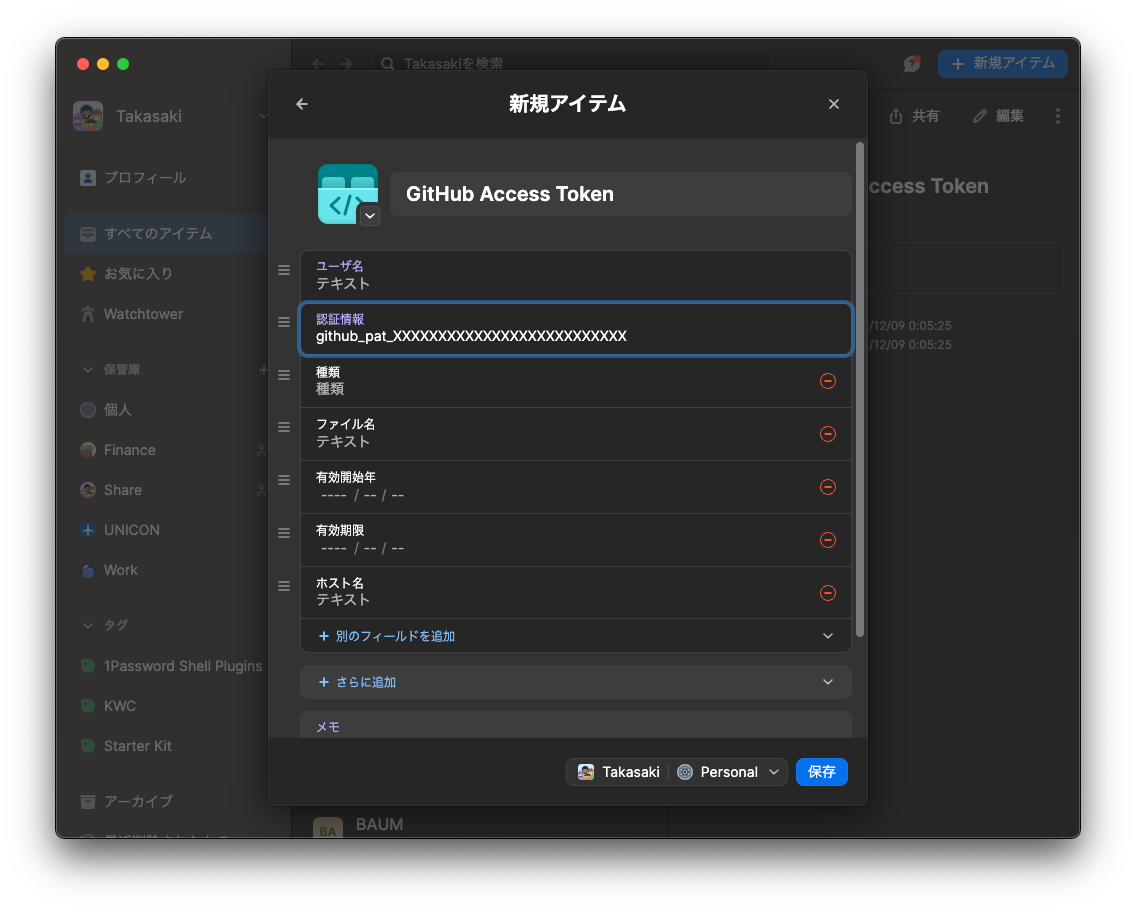Grab the 種類 row reorder handle
1136x912 pixels.
point(284,375)
